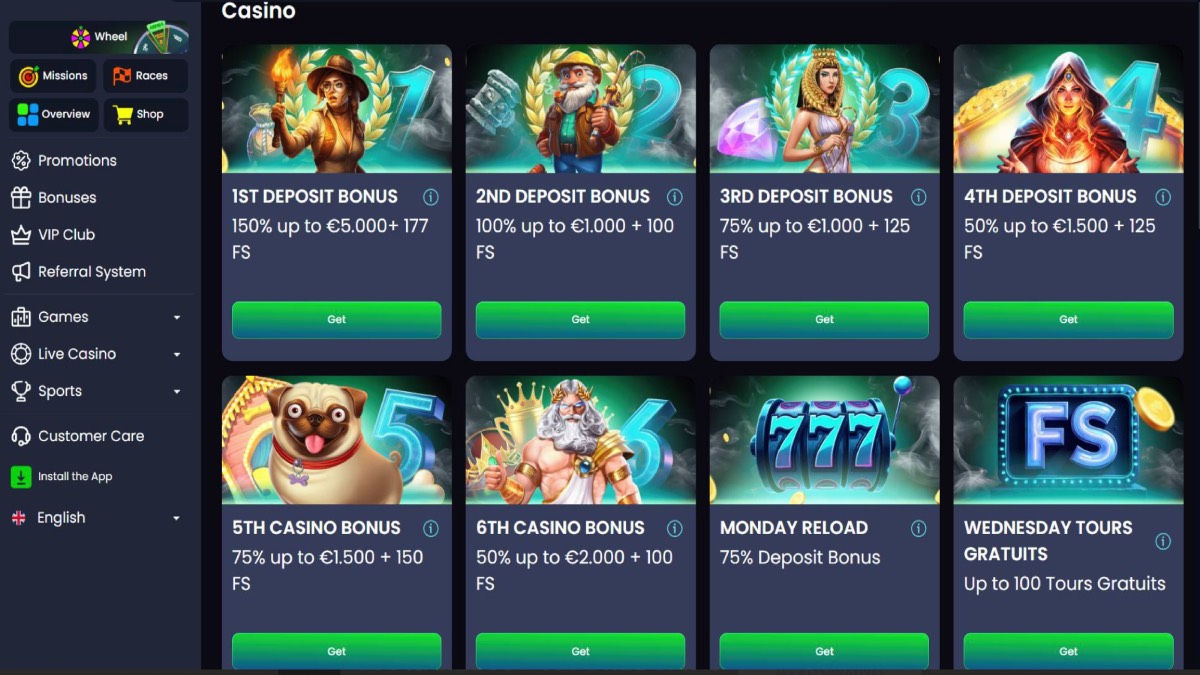Click the Install the App download icon
1200x675 pixels.
point(21,477)
